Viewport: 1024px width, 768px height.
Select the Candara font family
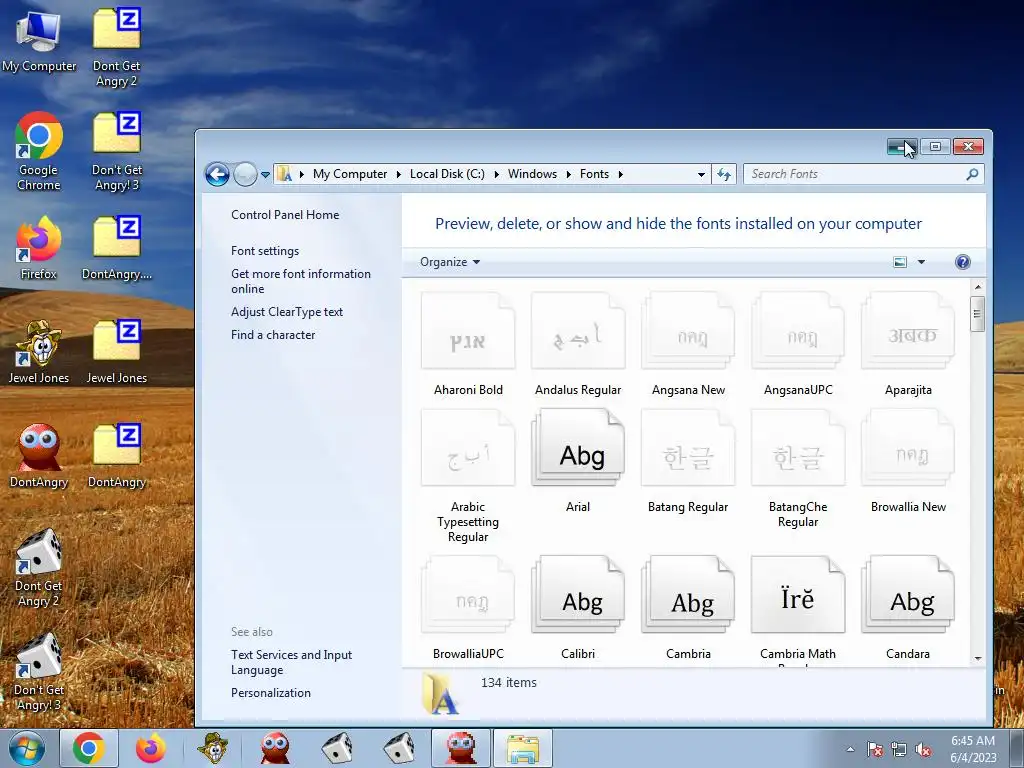908,594
